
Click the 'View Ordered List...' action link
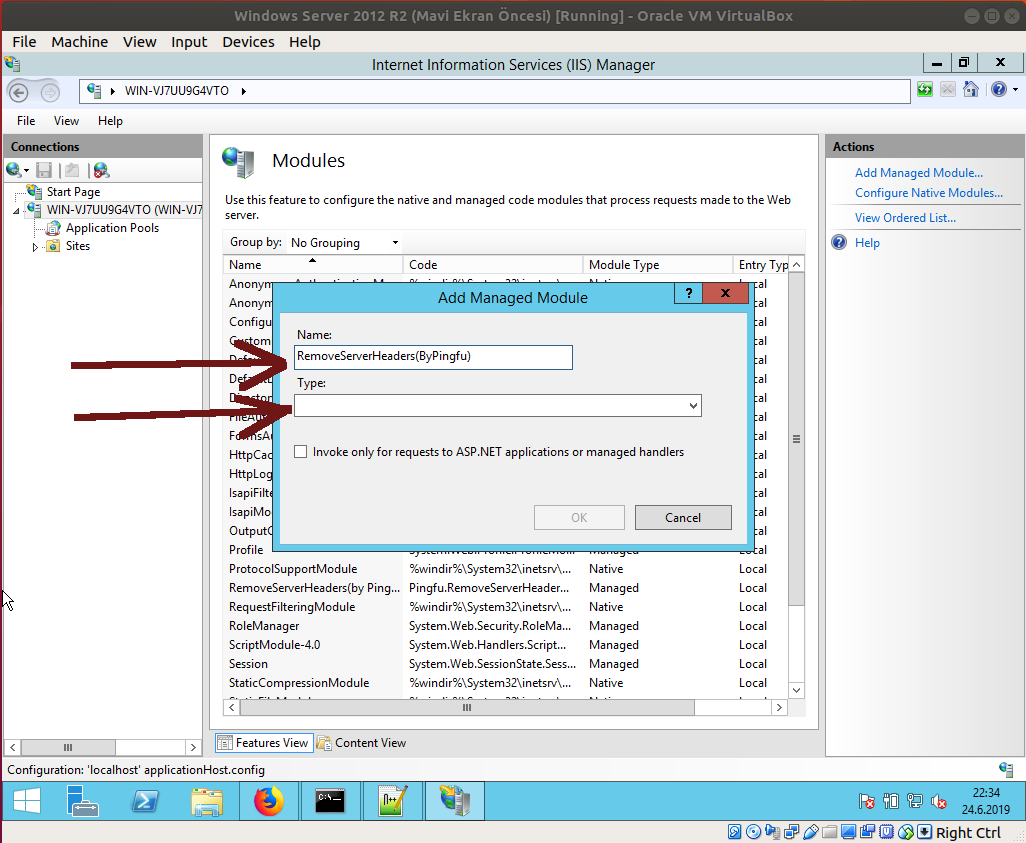[x=905, y=218]
